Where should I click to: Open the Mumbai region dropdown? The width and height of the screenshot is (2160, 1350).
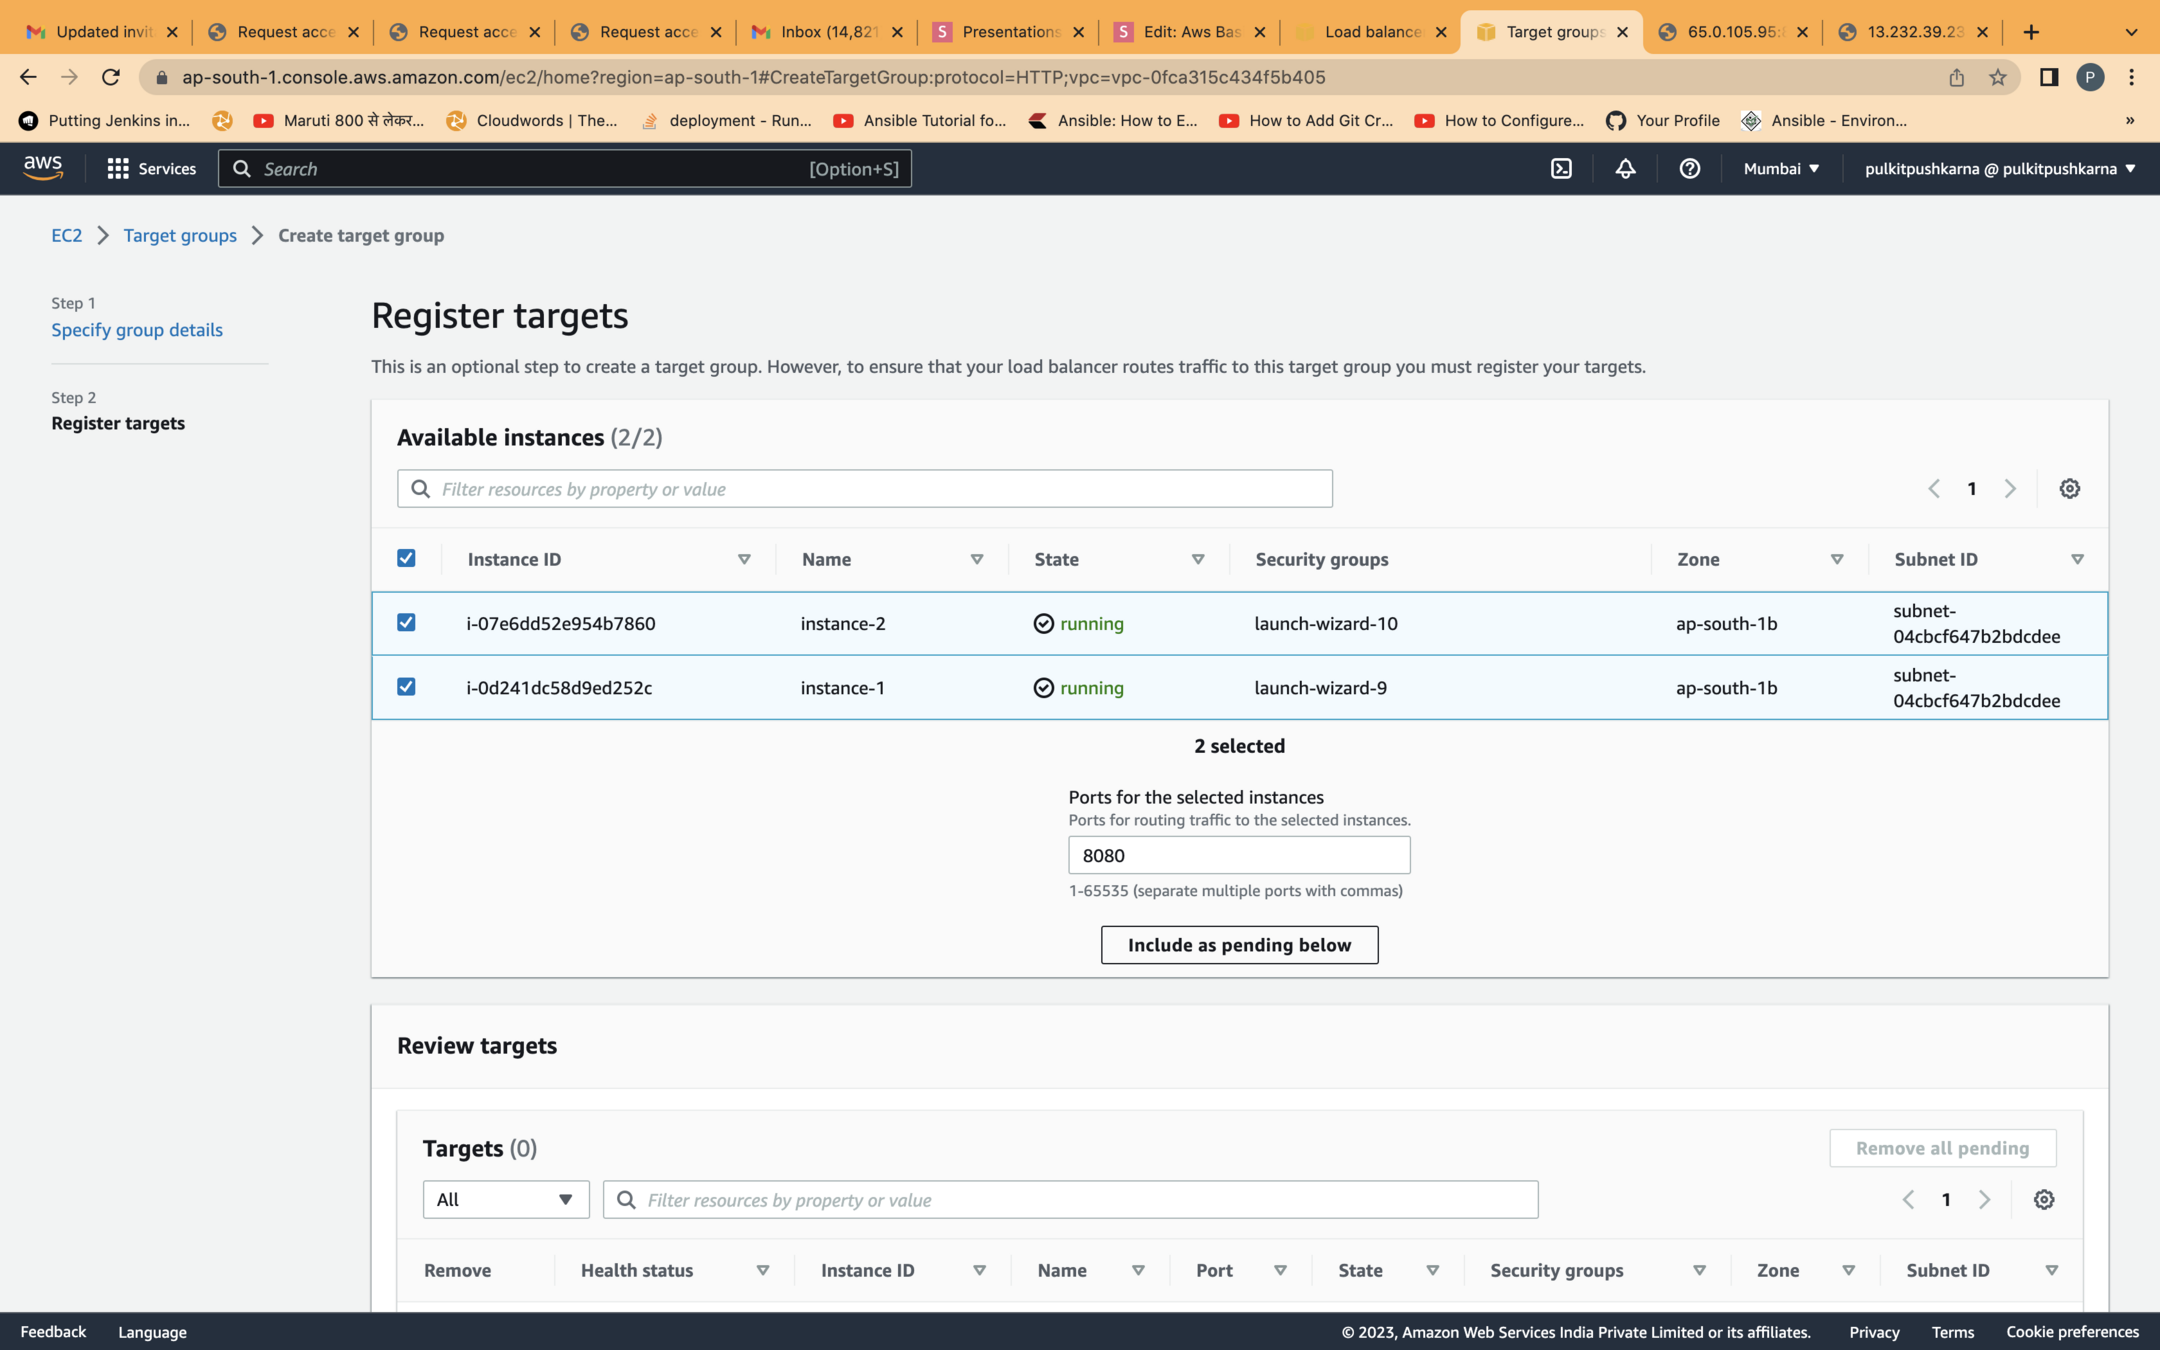pyautogui.click(x=1780, y=168)
